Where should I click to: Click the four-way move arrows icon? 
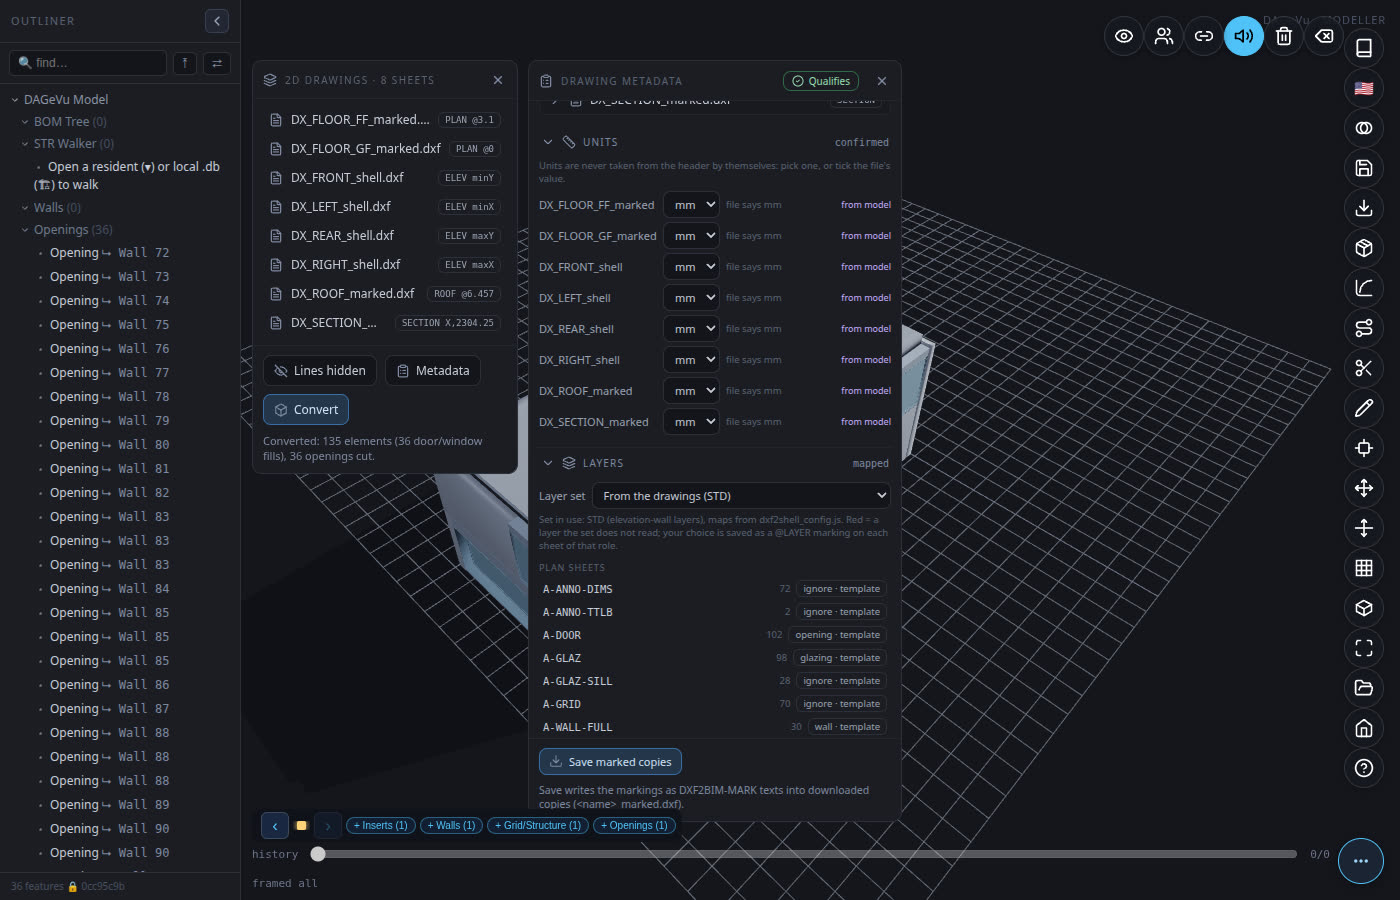1364,488
